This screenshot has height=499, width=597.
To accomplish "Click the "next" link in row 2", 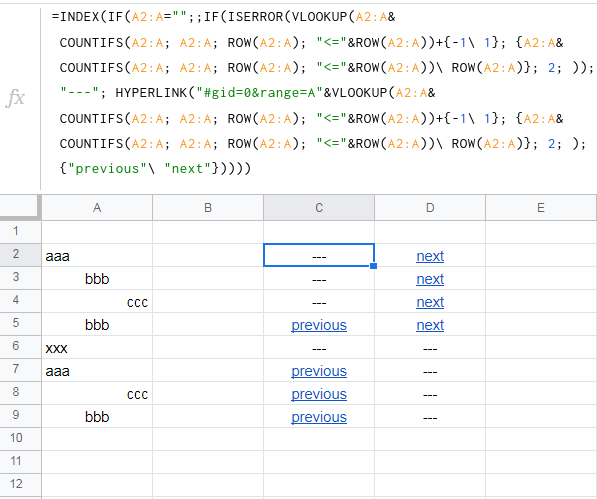I will tap(430, 256).
